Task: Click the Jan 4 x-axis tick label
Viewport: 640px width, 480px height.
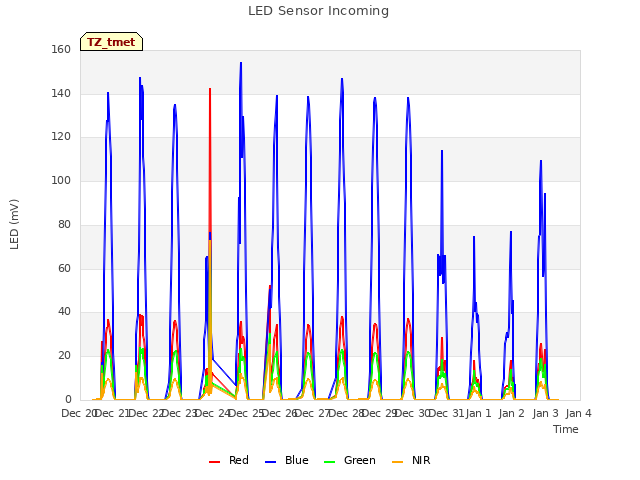Action: click(579, 413)
